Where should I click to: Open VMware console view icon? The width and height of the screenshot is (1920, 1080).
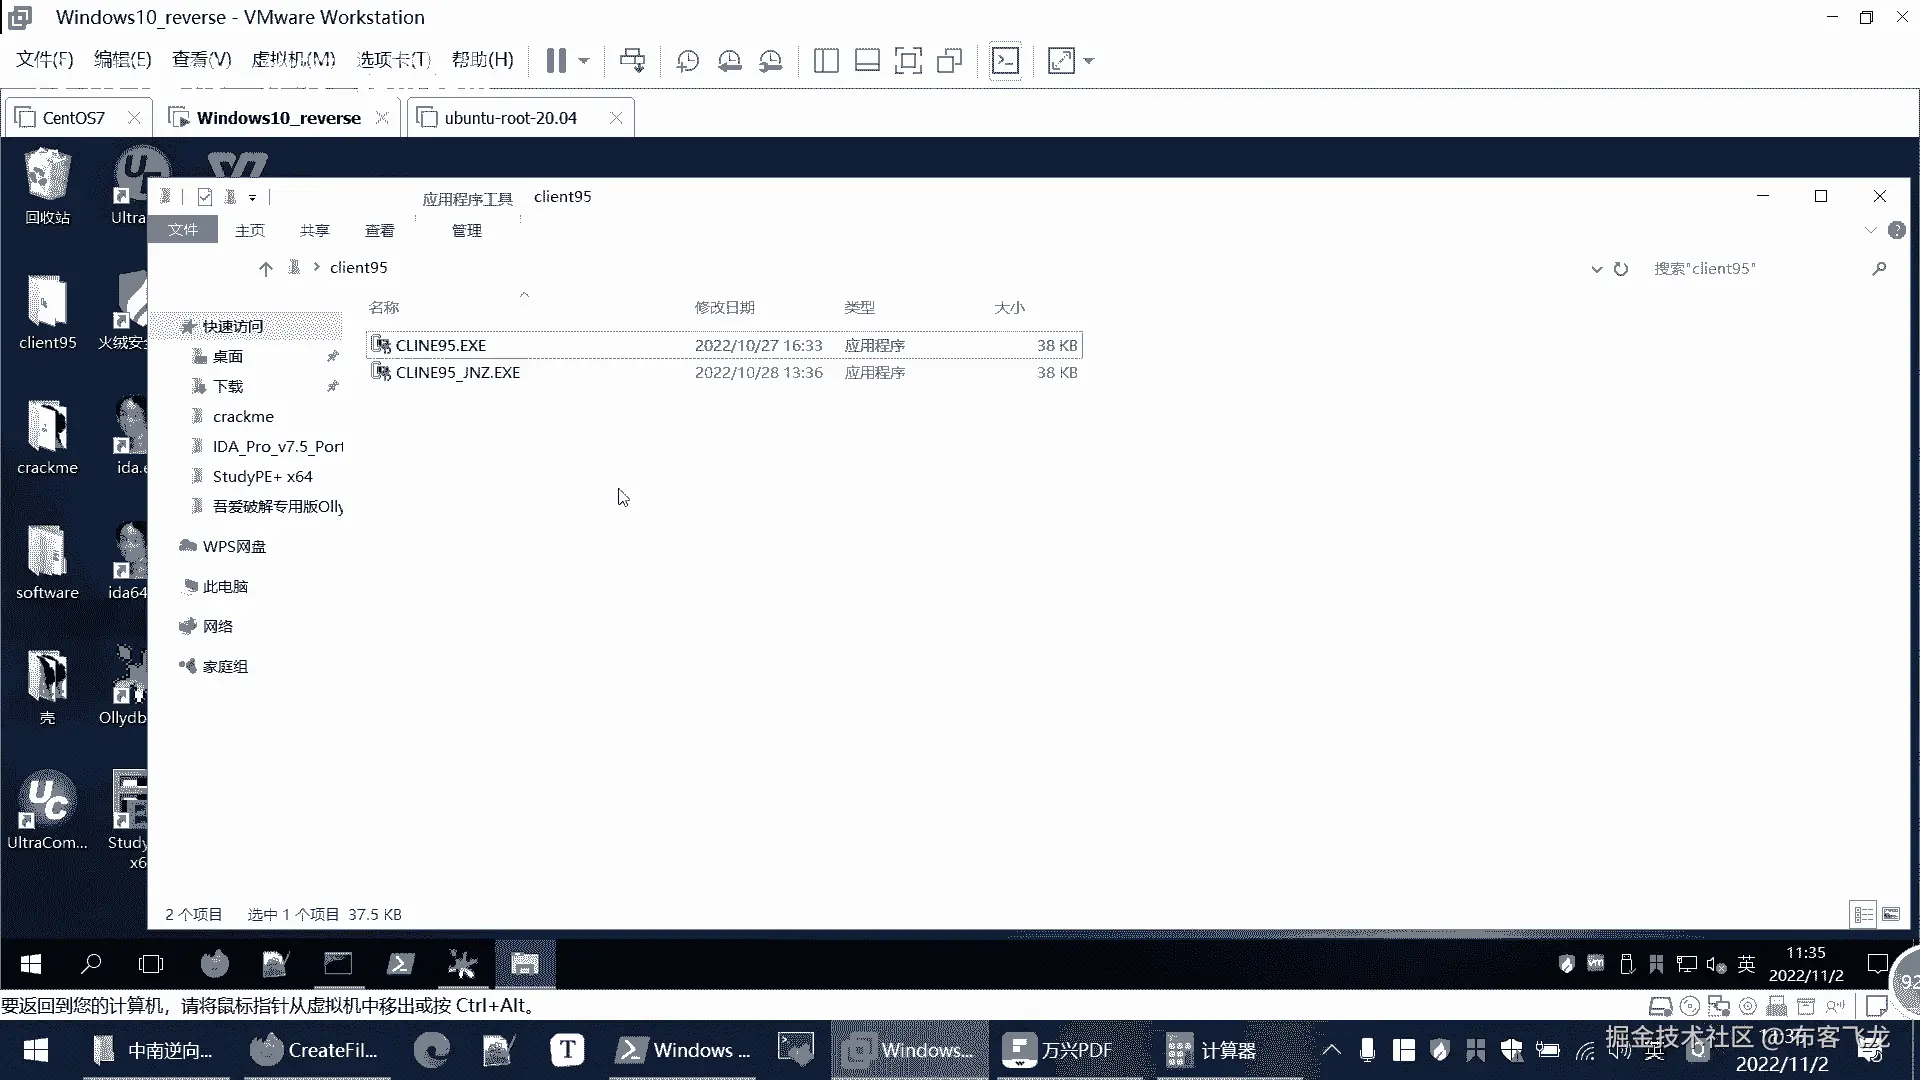click(1005, 61)
